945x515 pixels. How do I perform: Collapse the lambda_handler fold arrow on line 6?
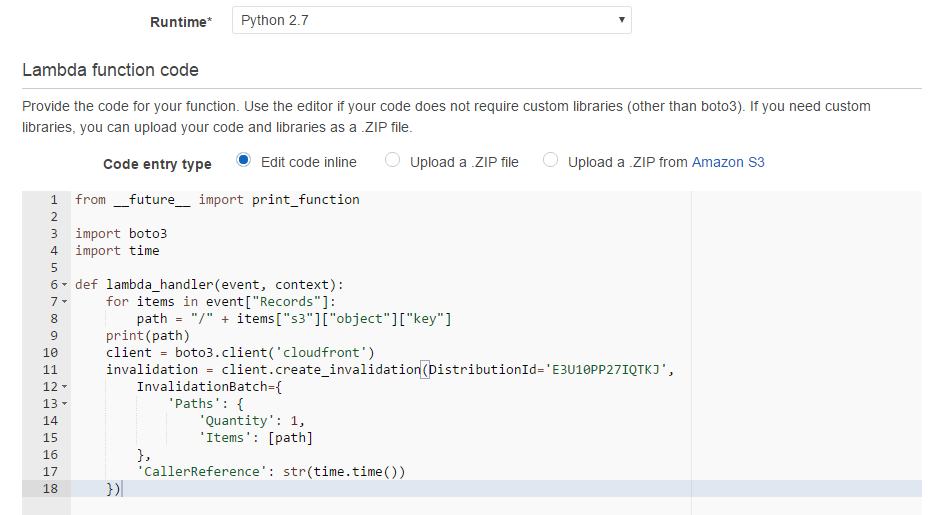pyautogui.click(x=64, y=285)
